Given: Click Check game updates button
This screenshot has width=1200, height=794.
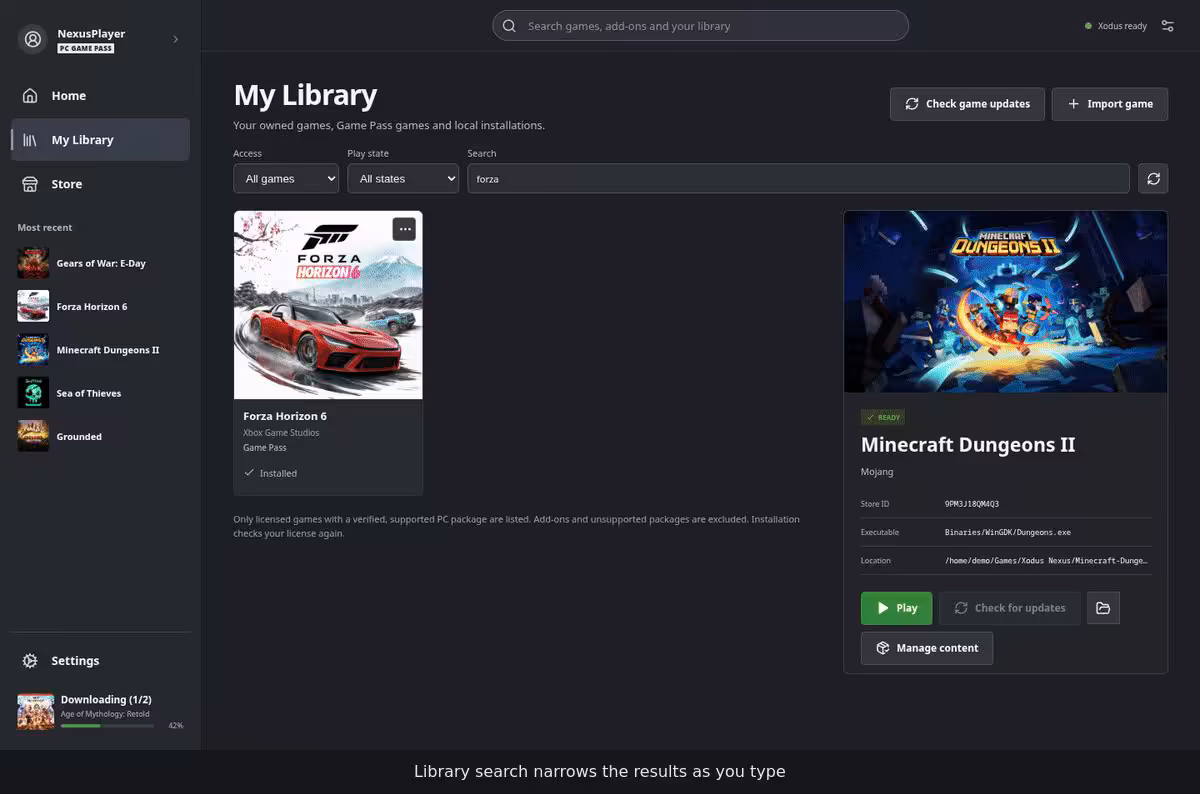Looking at the screenshot, I should coord(967,104).
